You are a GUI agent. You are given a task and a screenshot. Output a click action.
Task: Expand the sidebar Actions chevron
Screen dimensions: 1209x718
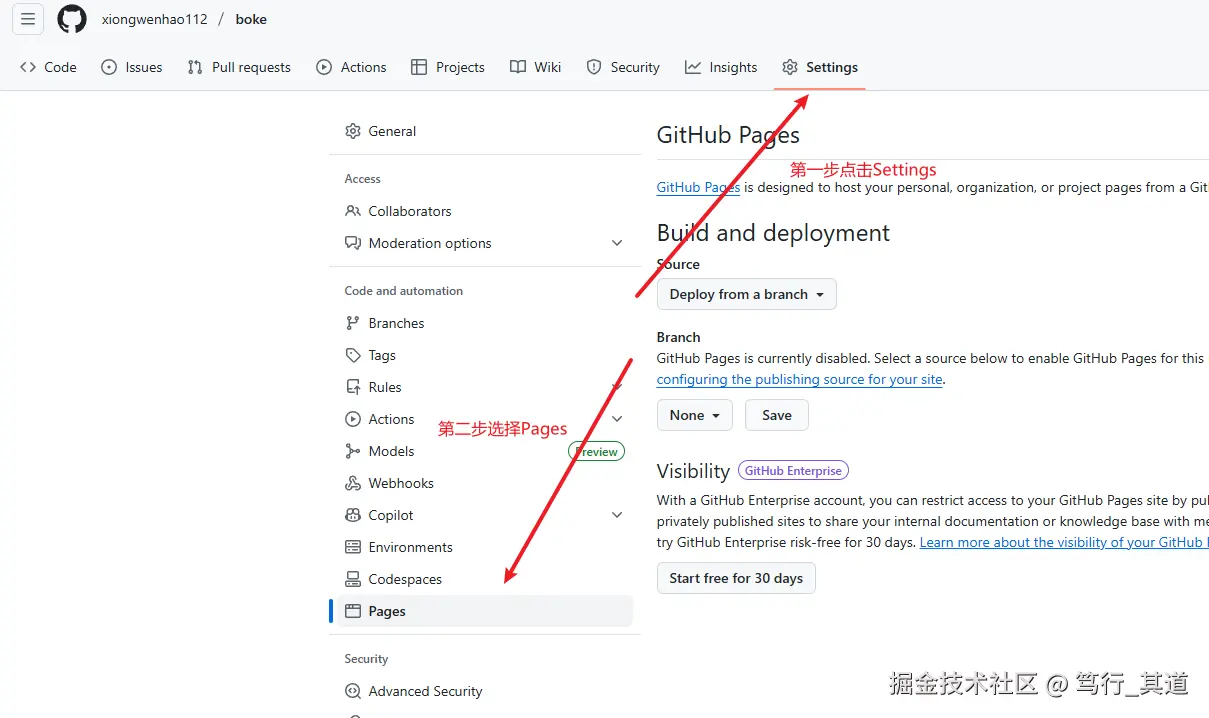click(617, 419)
